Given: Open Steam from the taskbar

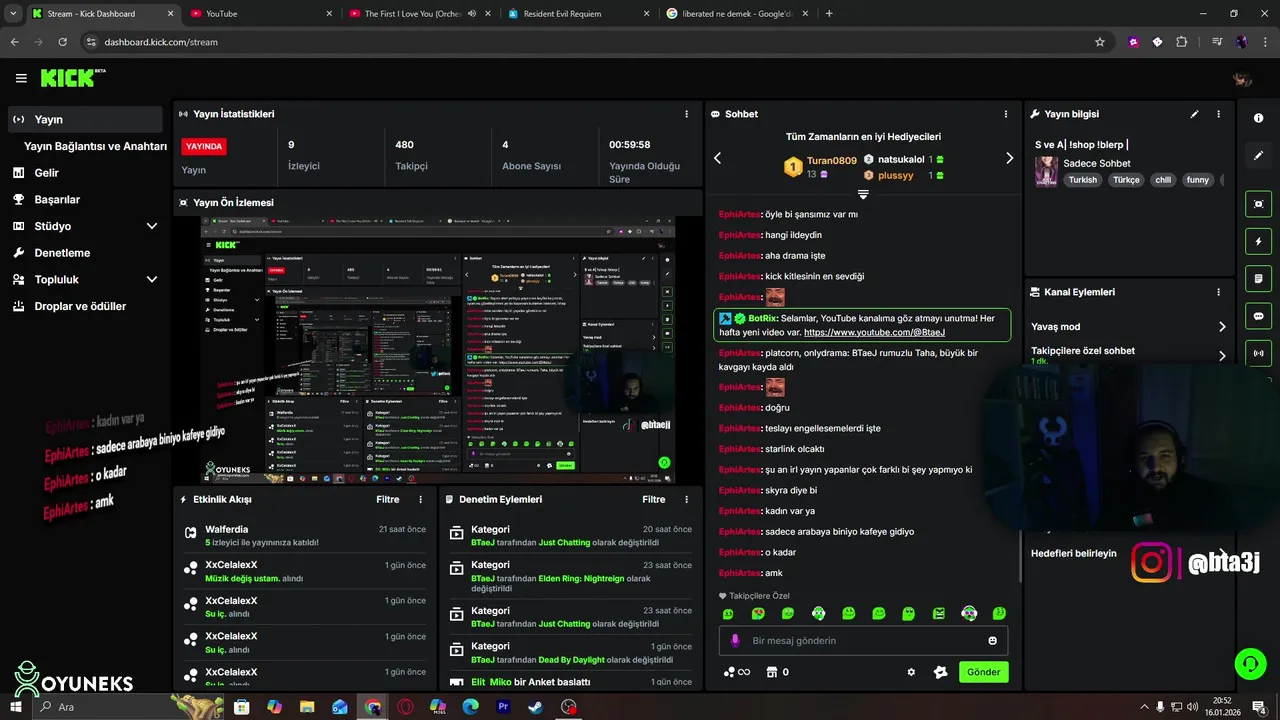Looking at the screenshot, I should pyautogui.click(x=536, y=706).
